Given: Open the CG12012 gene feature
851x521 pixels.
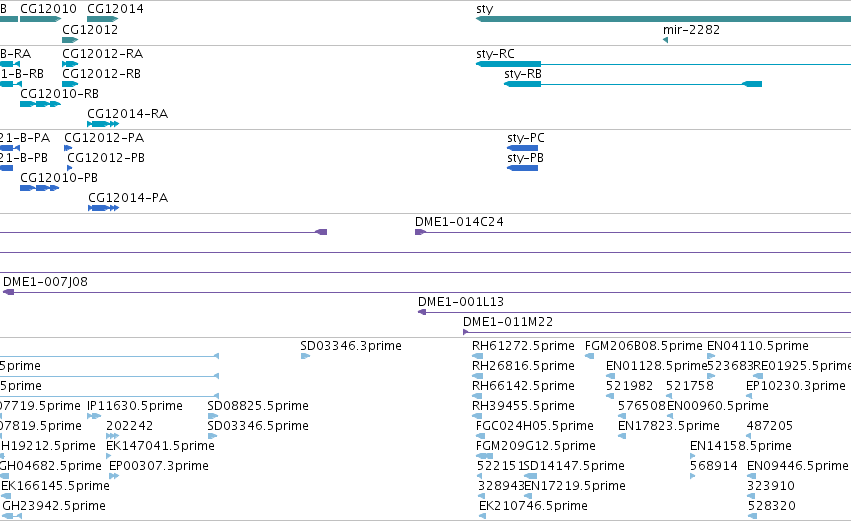Looking at the screenshot, I should [x=70, y=40].
